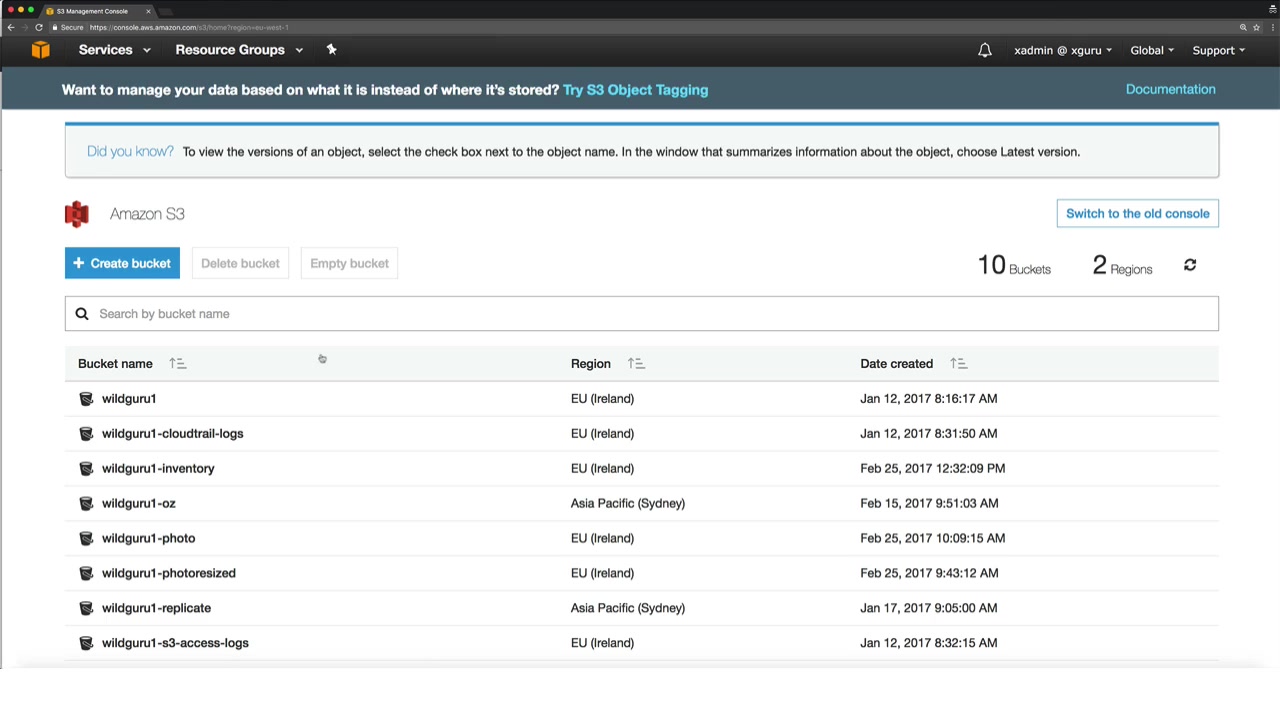Click the pin shortcuts icon

coord(332,50)
